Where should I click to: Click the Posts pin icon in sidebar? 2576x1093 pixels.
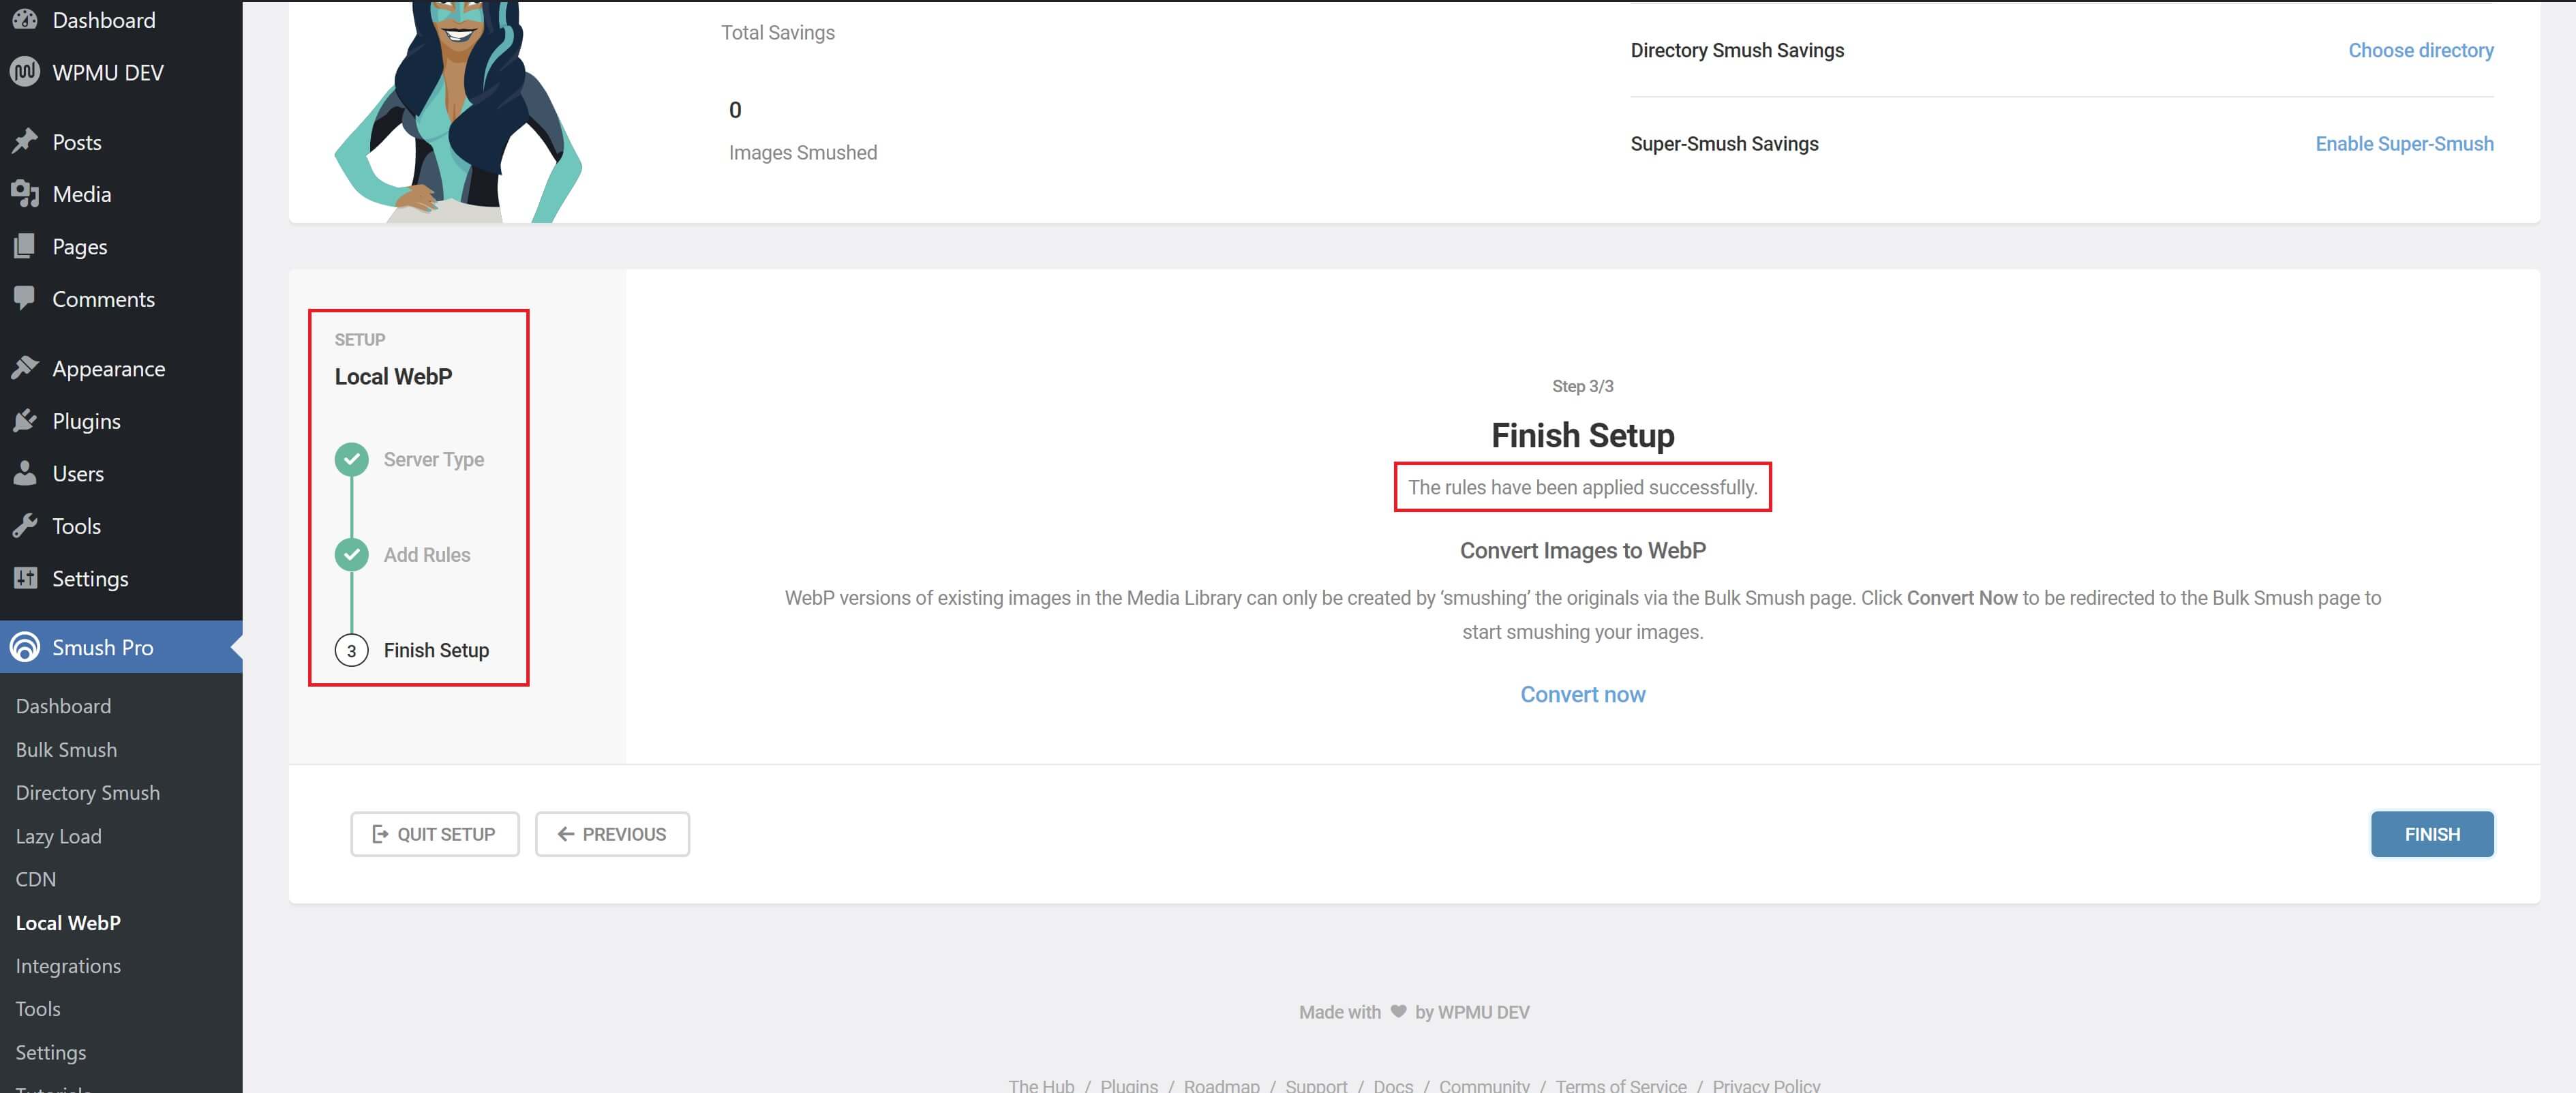(25, 142)
